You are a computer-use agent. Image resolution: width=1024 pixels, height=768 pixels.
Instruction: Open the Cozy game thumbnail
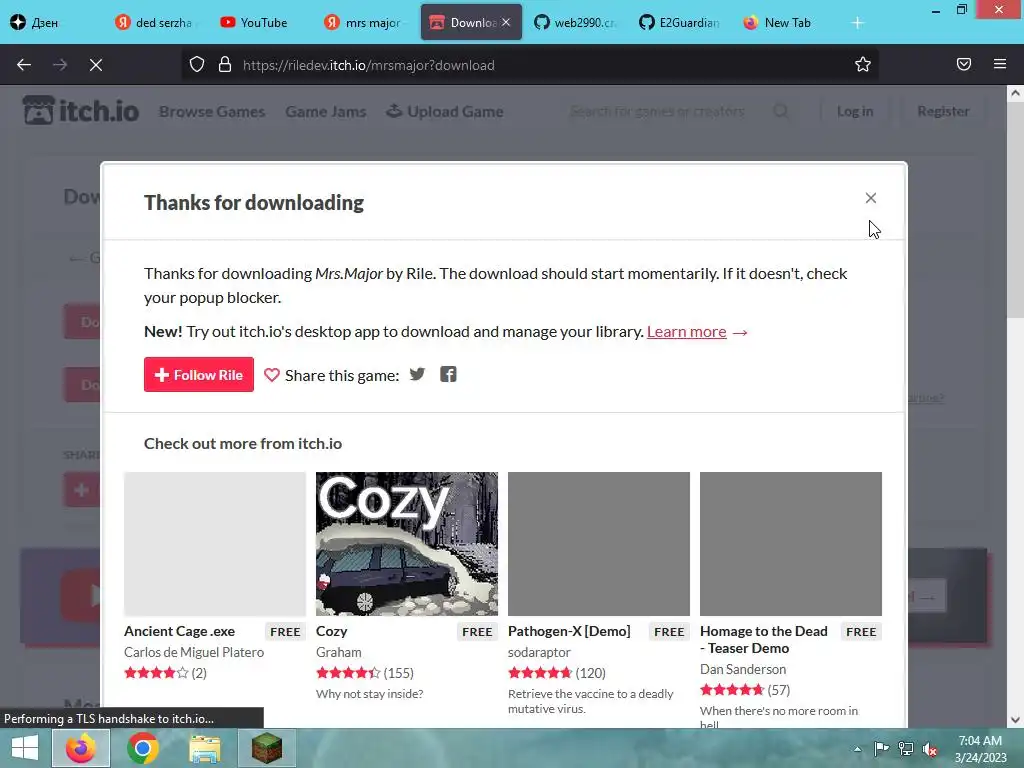[x=407, y=544]
